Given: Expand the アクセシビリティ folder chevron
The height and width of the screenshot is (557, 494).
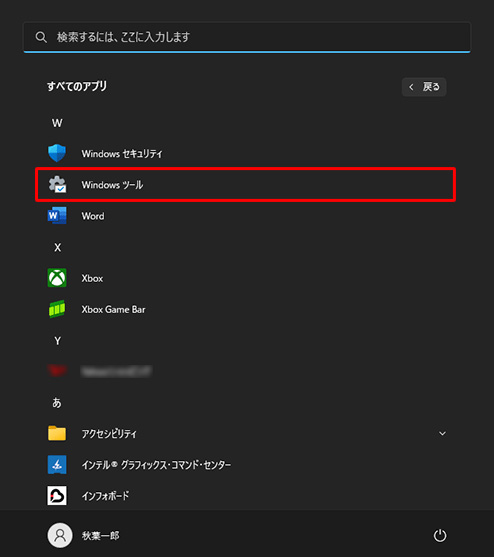Looking at the screenshot, I should coord(442,433).
